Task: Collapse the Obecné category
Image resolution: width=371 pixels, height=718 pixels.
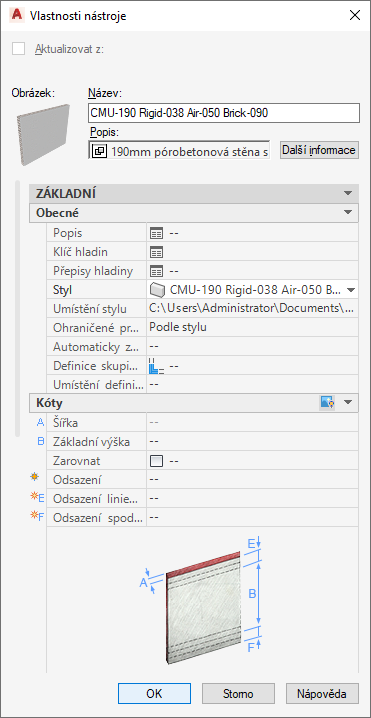Action: 349,212
